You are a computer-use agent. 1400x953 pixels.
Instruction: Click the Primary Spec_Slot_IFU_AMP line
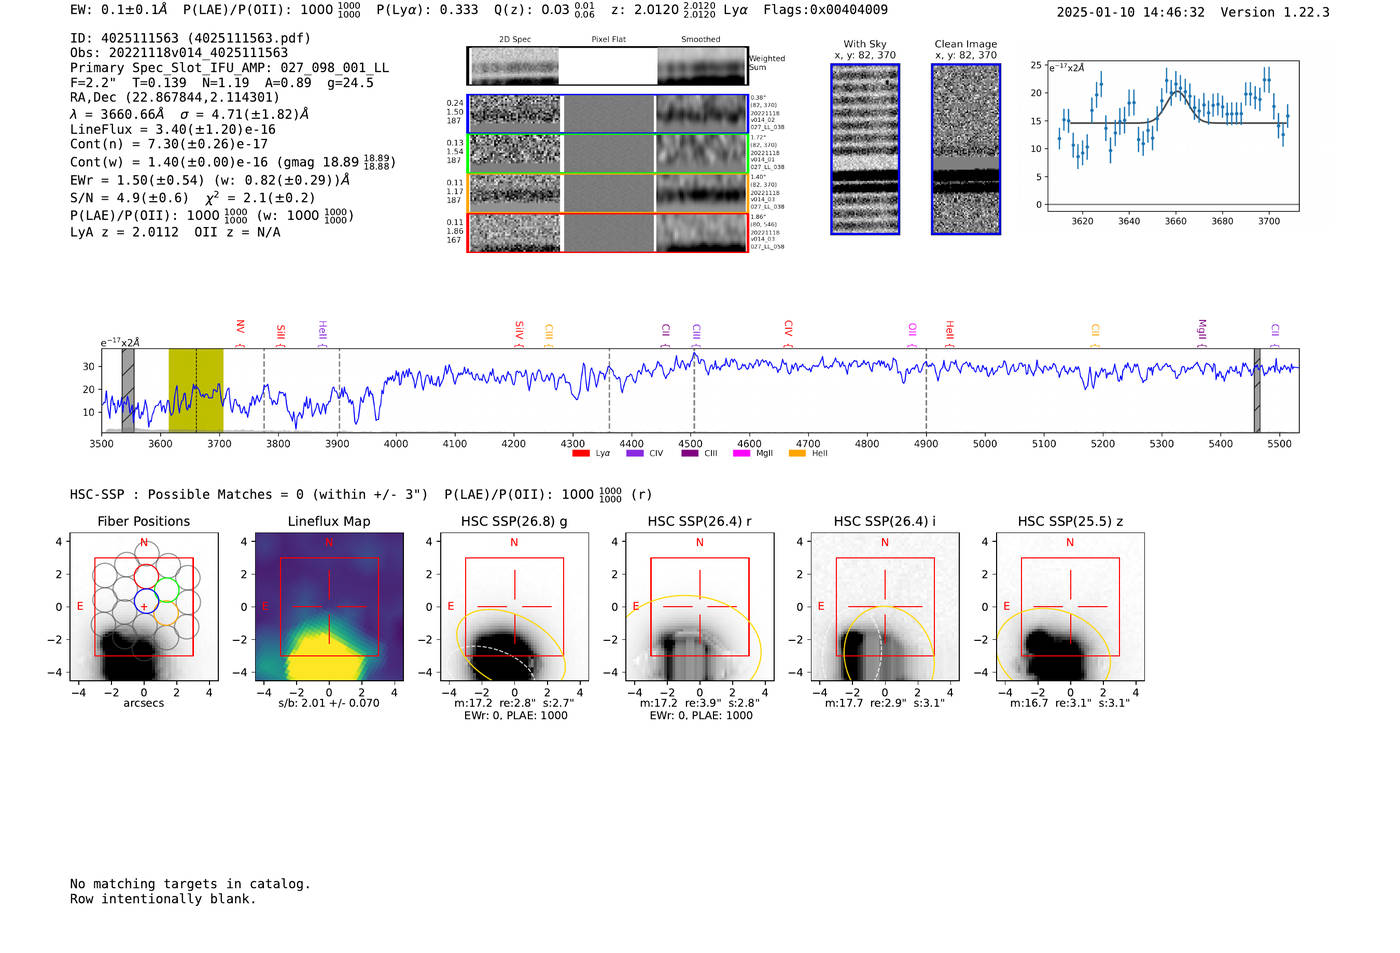(229, 68)
